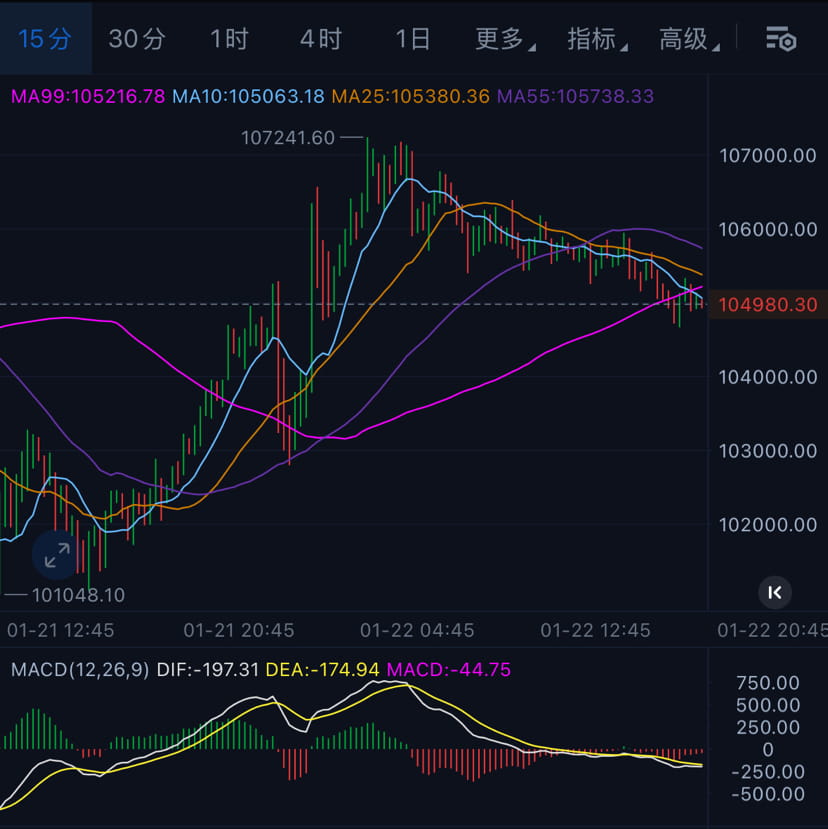Open the 指标 indicators dropdown
Viewport: 828px width, 829px height.
(x=597, y=39)
